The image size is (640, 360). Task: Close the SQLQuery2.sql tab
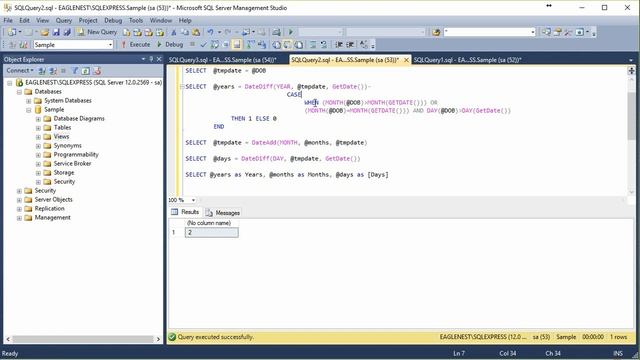[x=406, y=60]
